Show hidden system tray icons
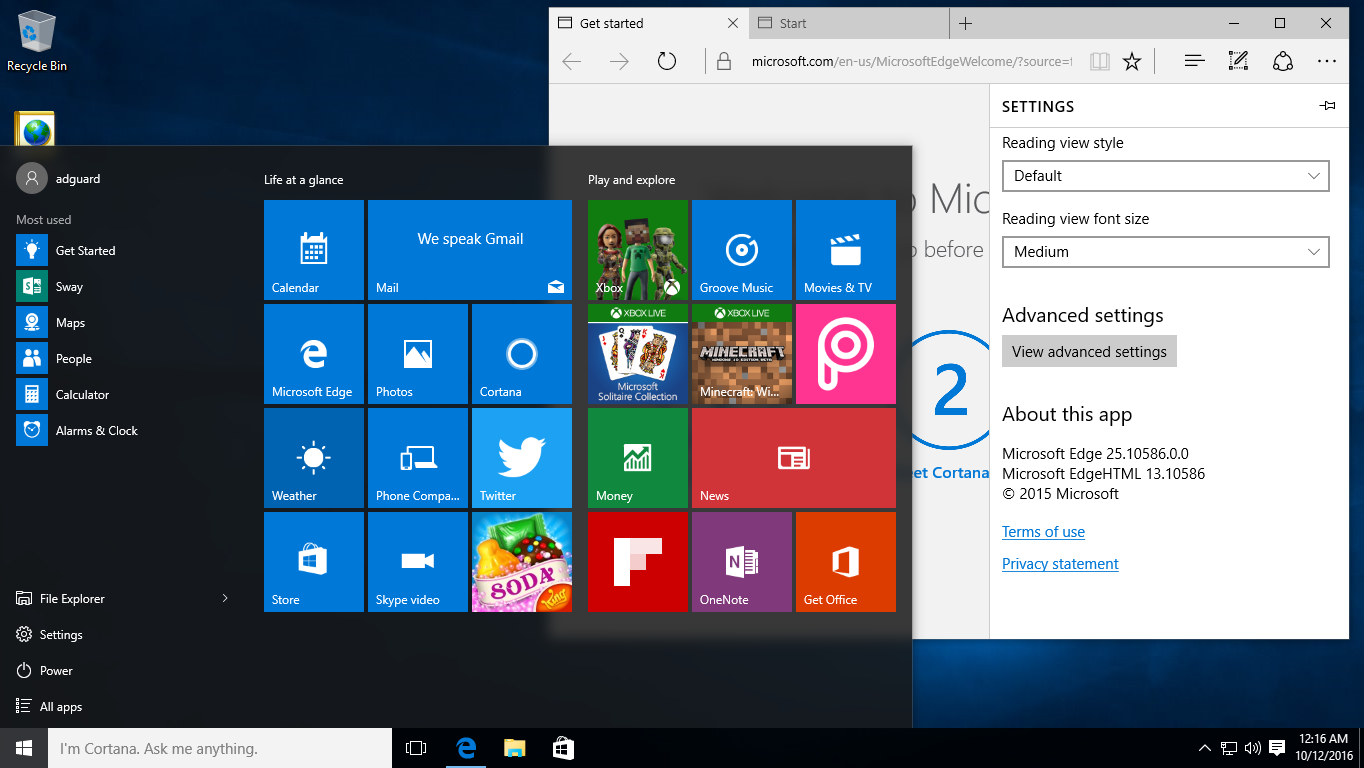This screenshot has width=1364, height=768. (x=1204, y=748)
